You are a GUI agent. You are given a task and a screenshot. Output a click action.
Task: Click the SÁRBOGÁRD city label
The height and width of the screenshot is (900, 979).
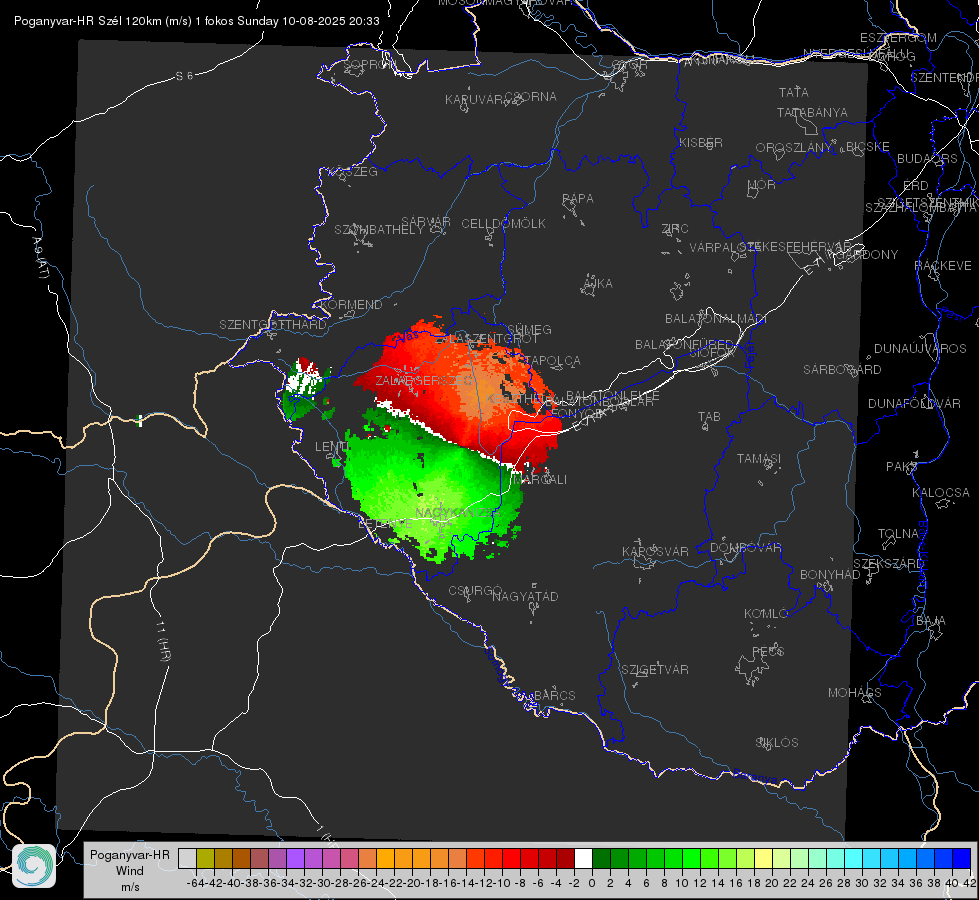coord(842,370)
